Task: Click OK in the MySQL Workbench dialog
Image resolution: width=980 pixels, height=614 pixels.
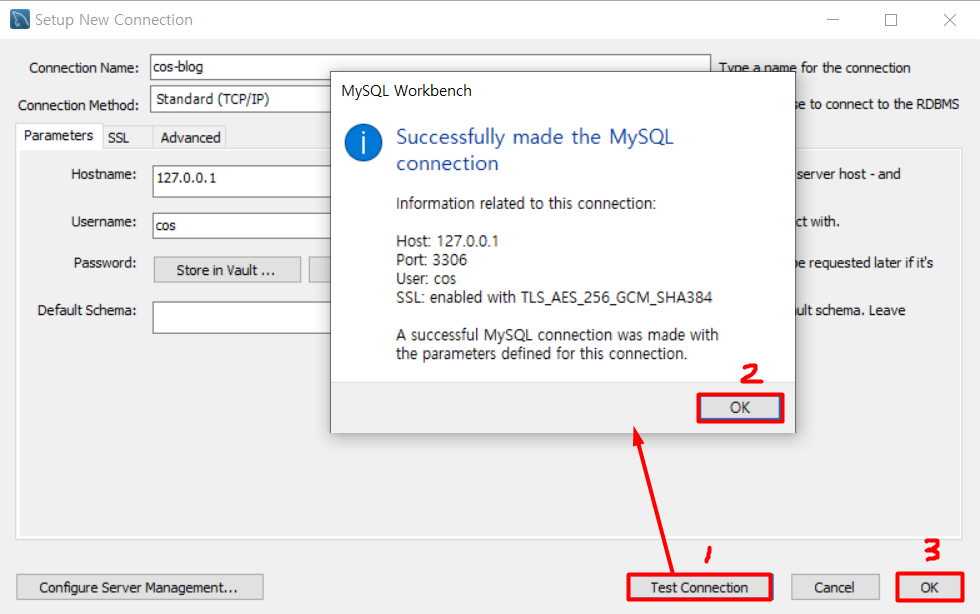Action: pyautogui.click(x=740, y=408)
